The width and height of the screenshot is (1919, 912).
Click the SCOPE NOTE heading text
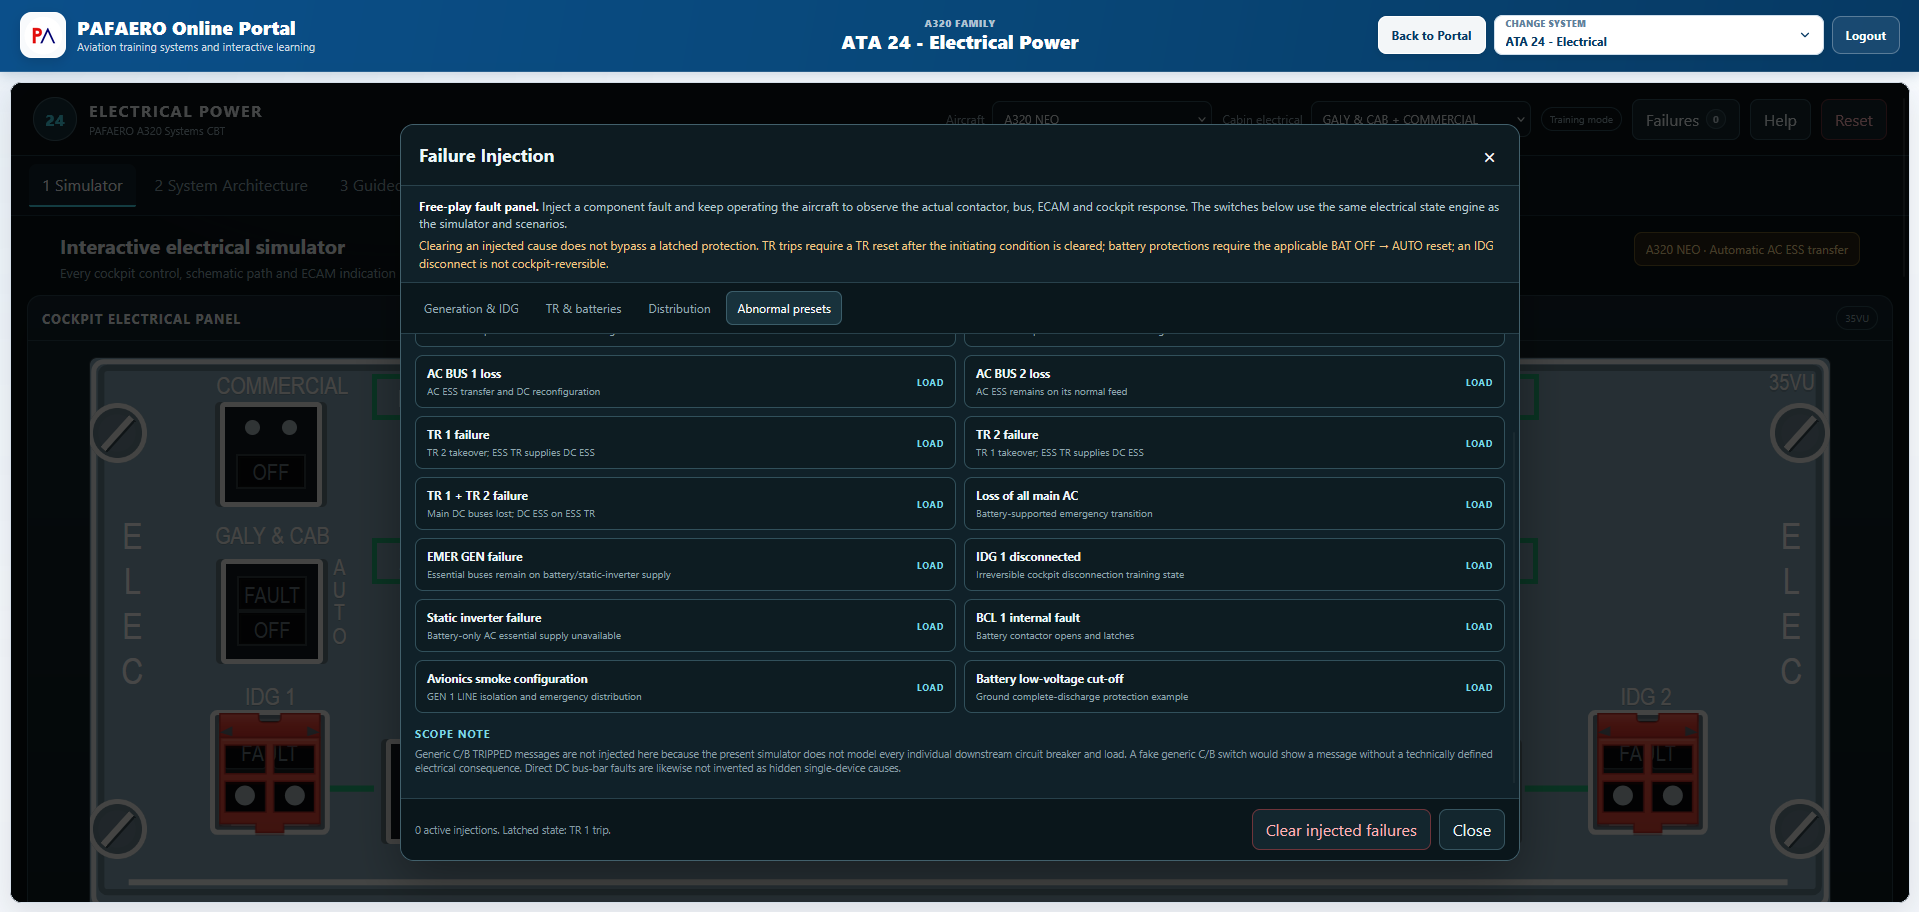pyautogui.click(x=452, y=734)
